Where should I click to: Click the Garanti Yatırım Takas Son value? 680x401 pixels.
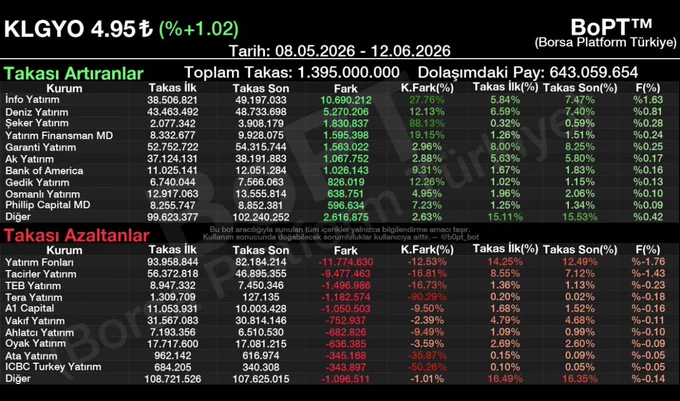point(261,147)
